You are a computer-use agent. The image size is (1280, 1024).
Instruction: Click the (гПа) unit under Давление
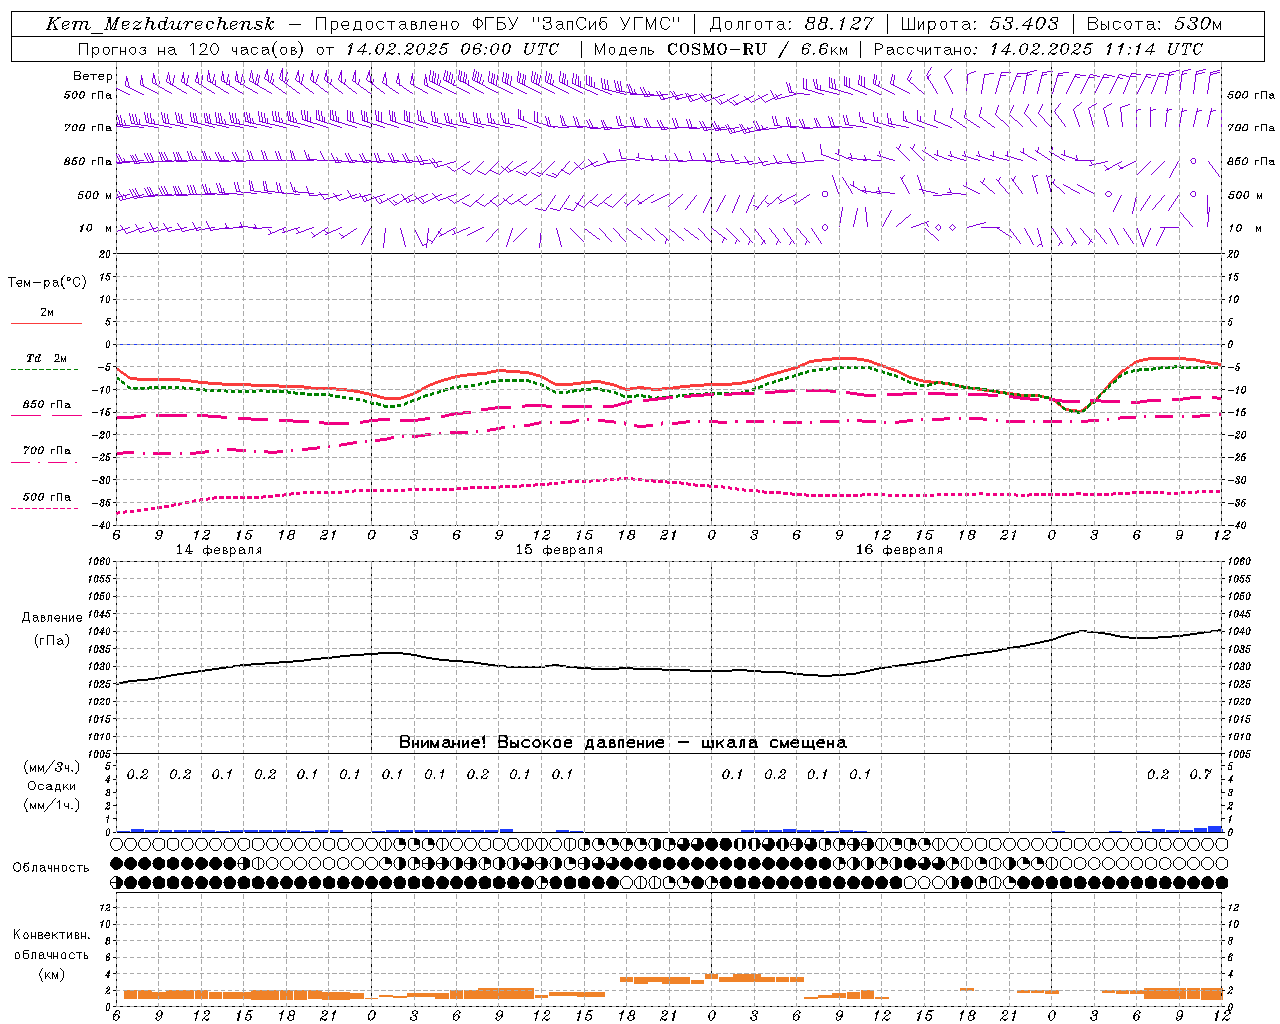tap(52, 640)
